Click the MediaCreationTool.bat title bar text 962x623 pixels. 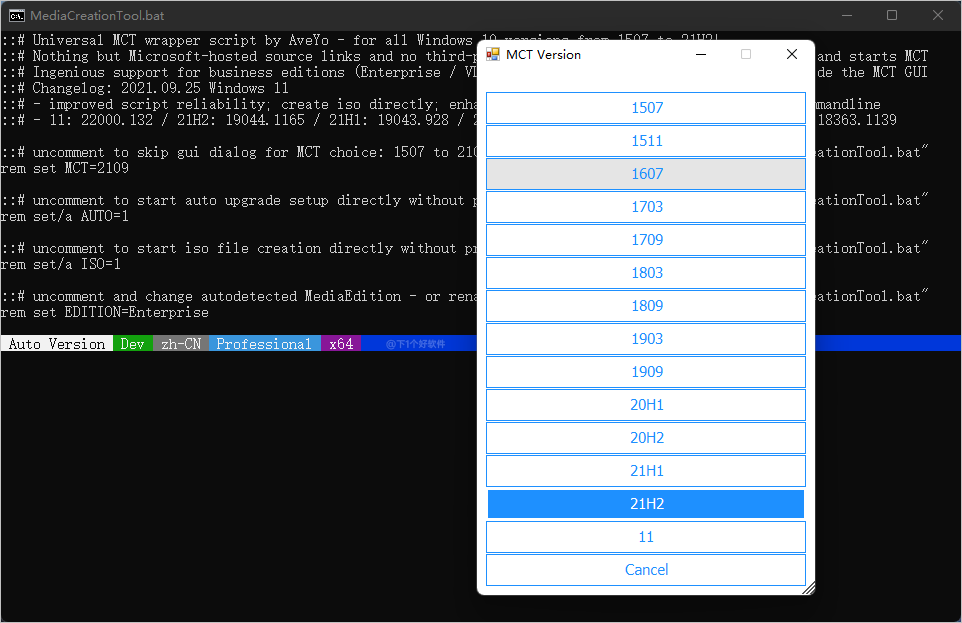pyautogui.click(x=97, y=15)
